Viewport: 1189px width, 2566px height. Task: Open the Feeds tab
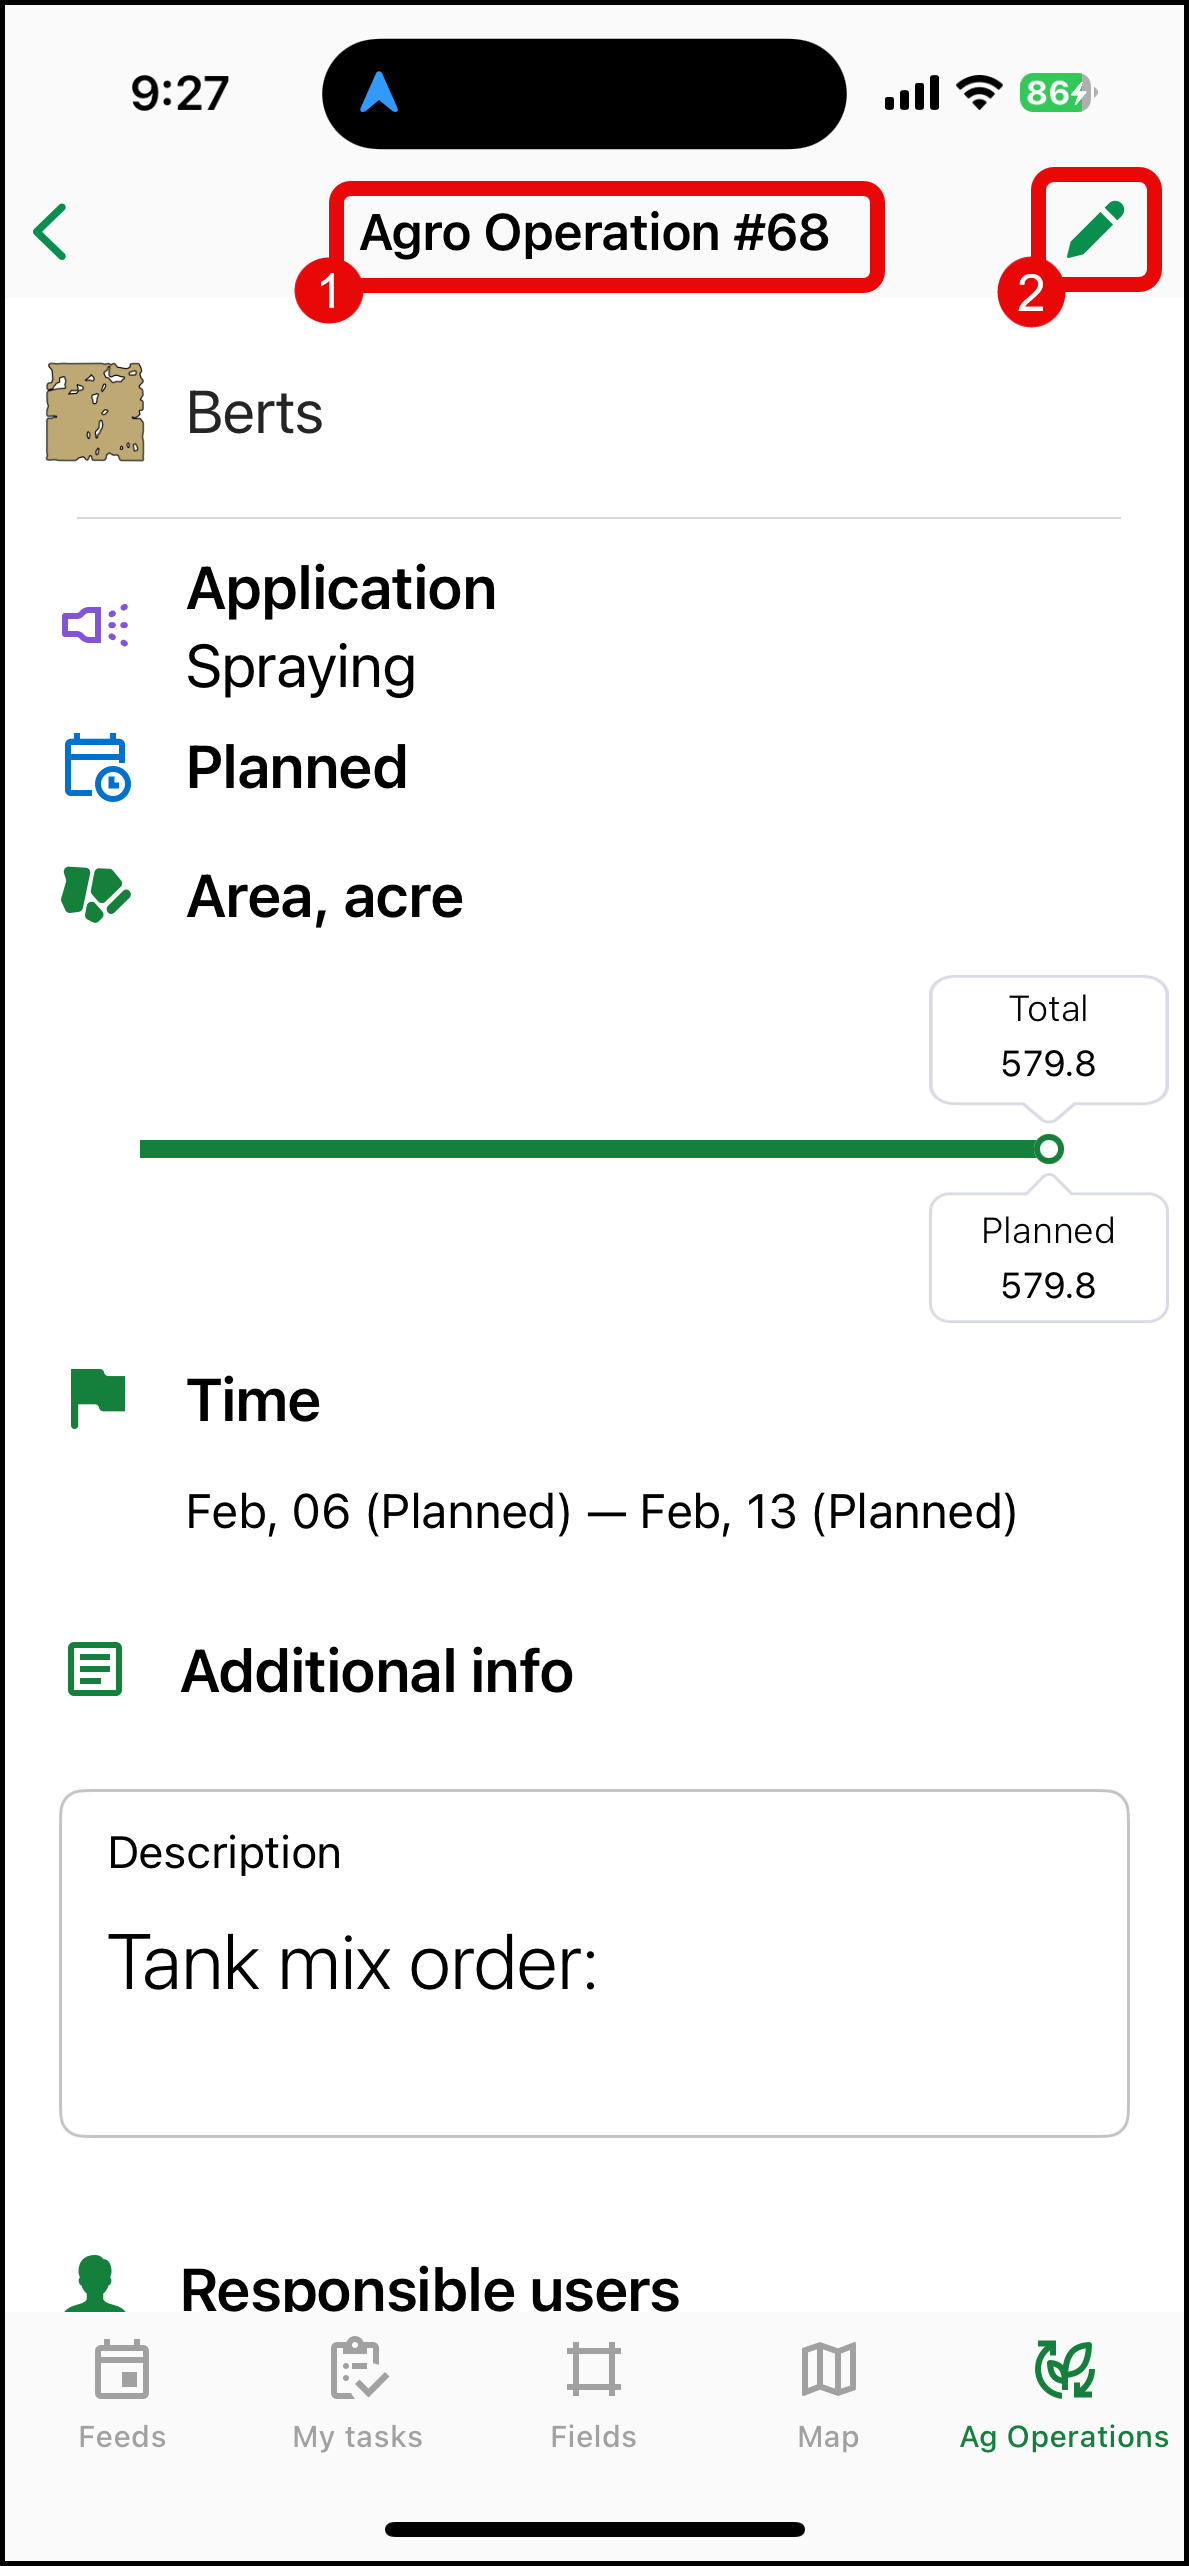[122, 2393]
